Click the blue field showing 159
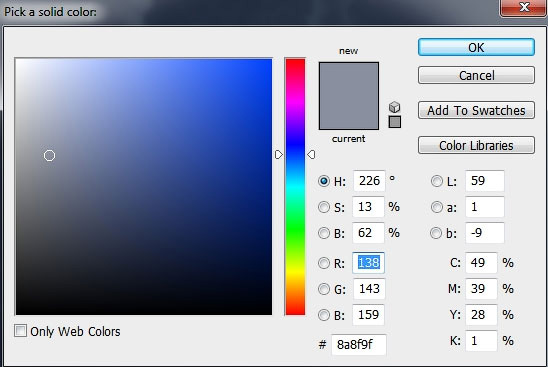Viewport: 548px width, 367px height. 368,315
